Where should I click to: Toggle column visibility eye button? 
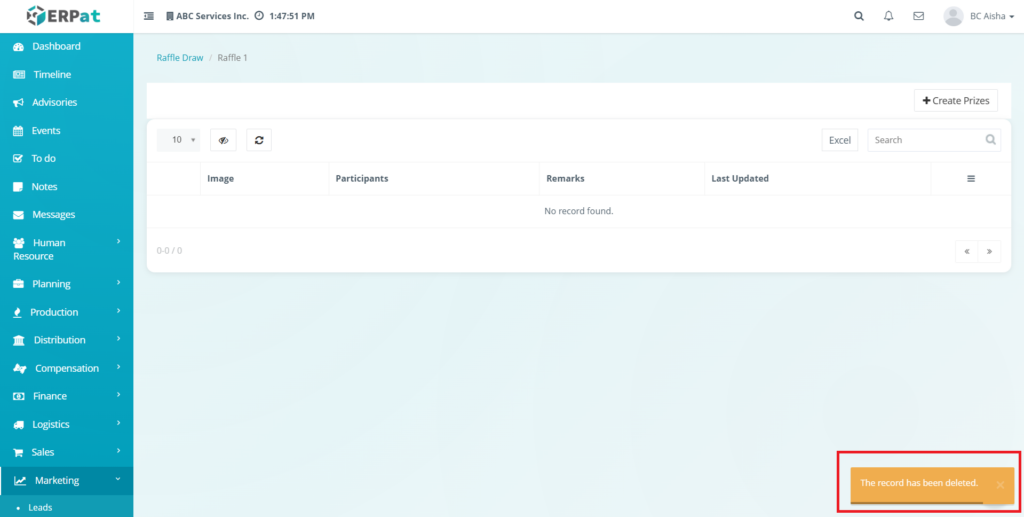point(223,140)
